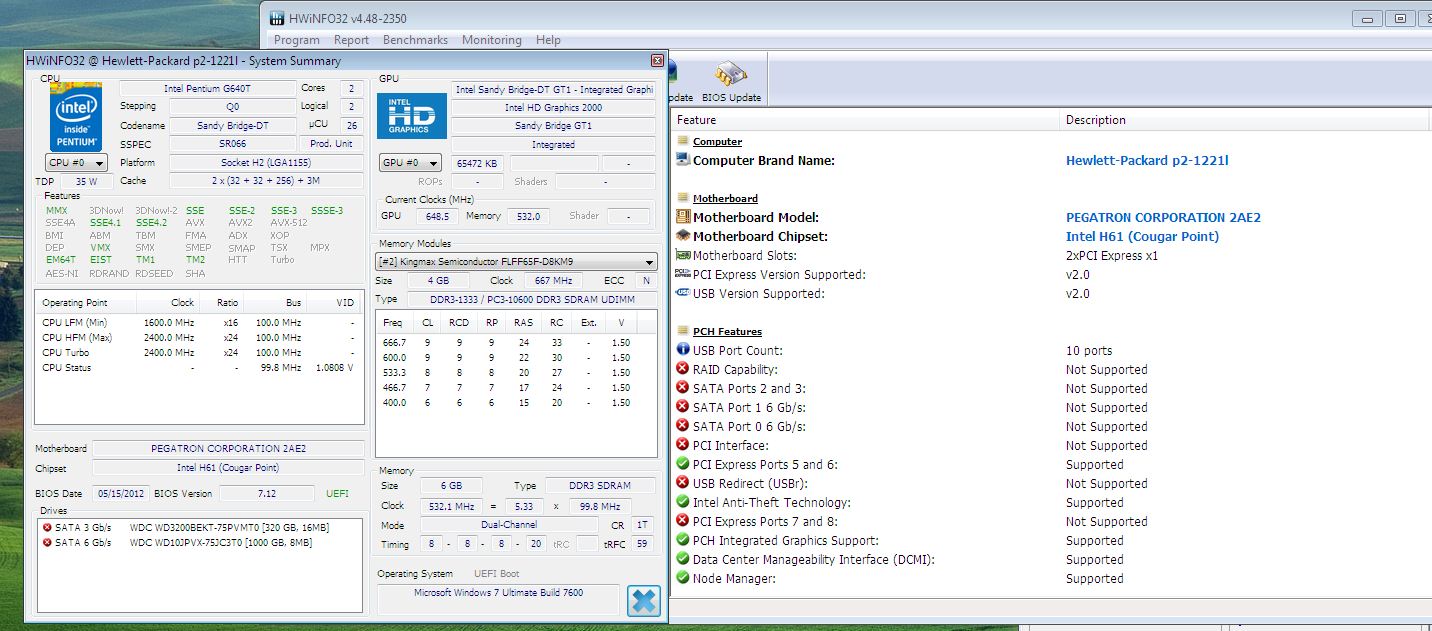1432x631 pixels.
Task: Click the Computer section folder icon
Action: (x=683, y=142)
